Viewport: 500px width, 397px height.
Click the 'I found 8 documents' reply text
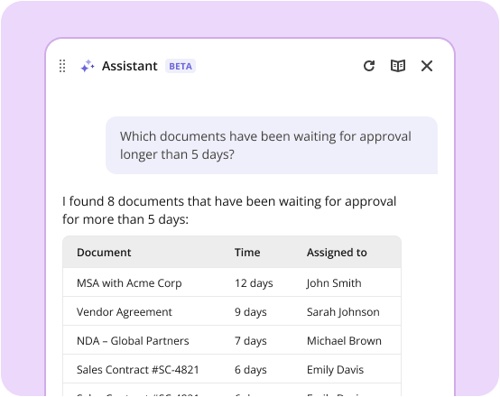(x=229, y=210)
